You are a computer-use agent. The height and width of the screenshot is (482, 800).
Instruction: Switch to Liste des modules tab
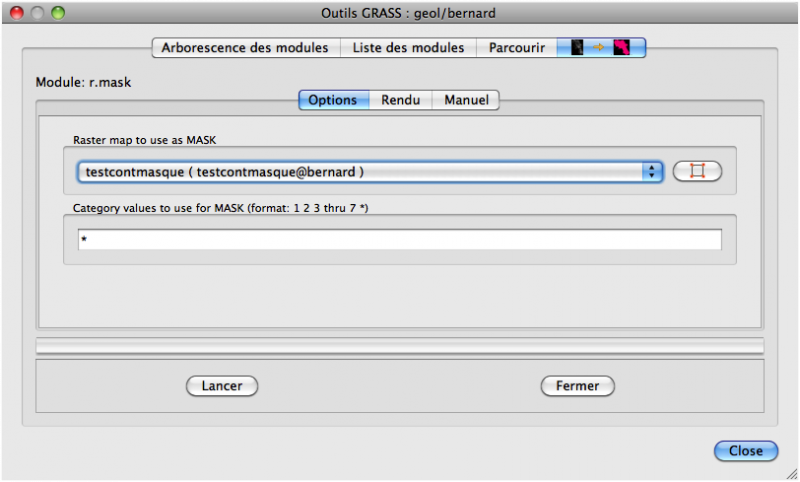408,47
